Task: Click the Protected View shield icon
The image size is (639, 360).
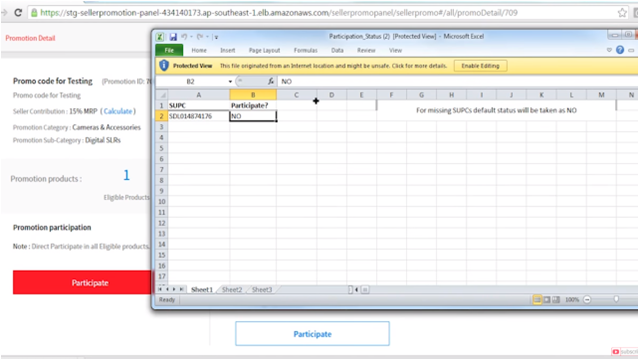Action: tap(164, 65)
